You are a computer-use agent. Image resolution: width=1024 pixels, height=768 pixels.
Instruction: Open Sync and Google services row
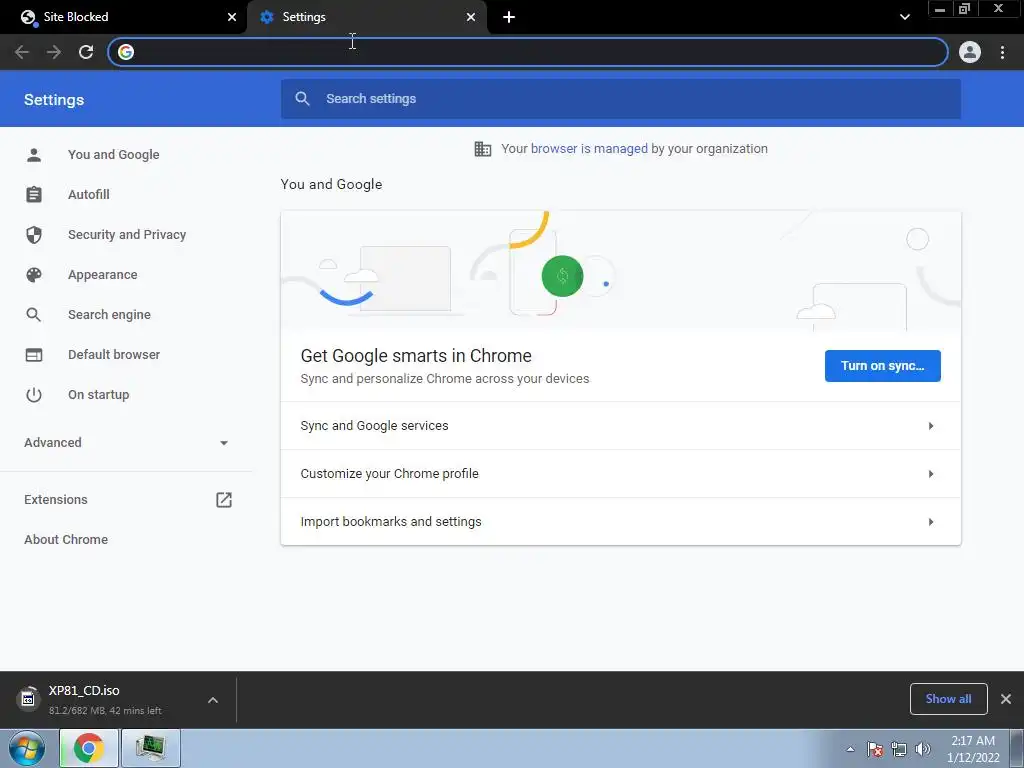[620, 426]
